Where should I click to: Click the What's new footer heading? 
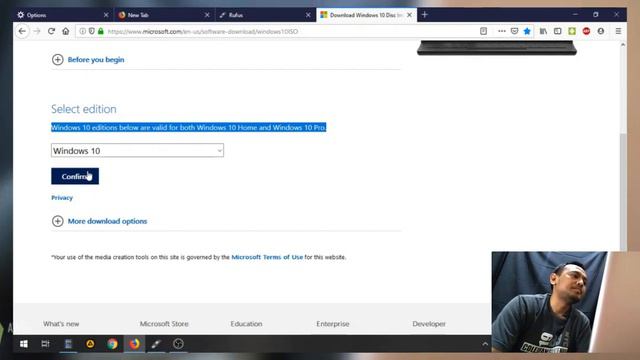61,324
